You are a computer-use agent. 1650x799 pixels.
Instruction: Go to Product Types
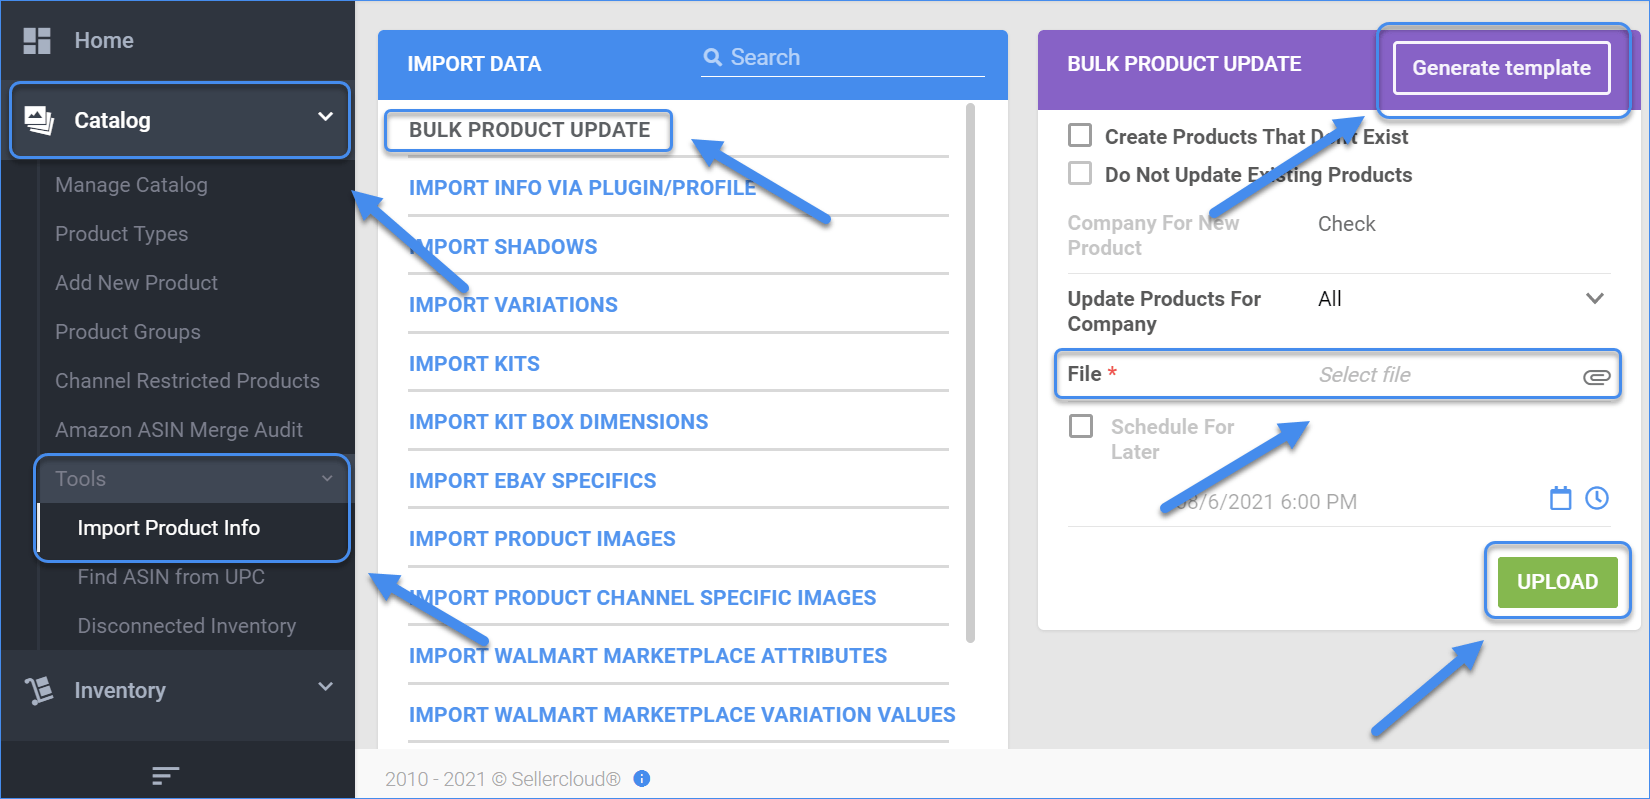tap(121, 234)
